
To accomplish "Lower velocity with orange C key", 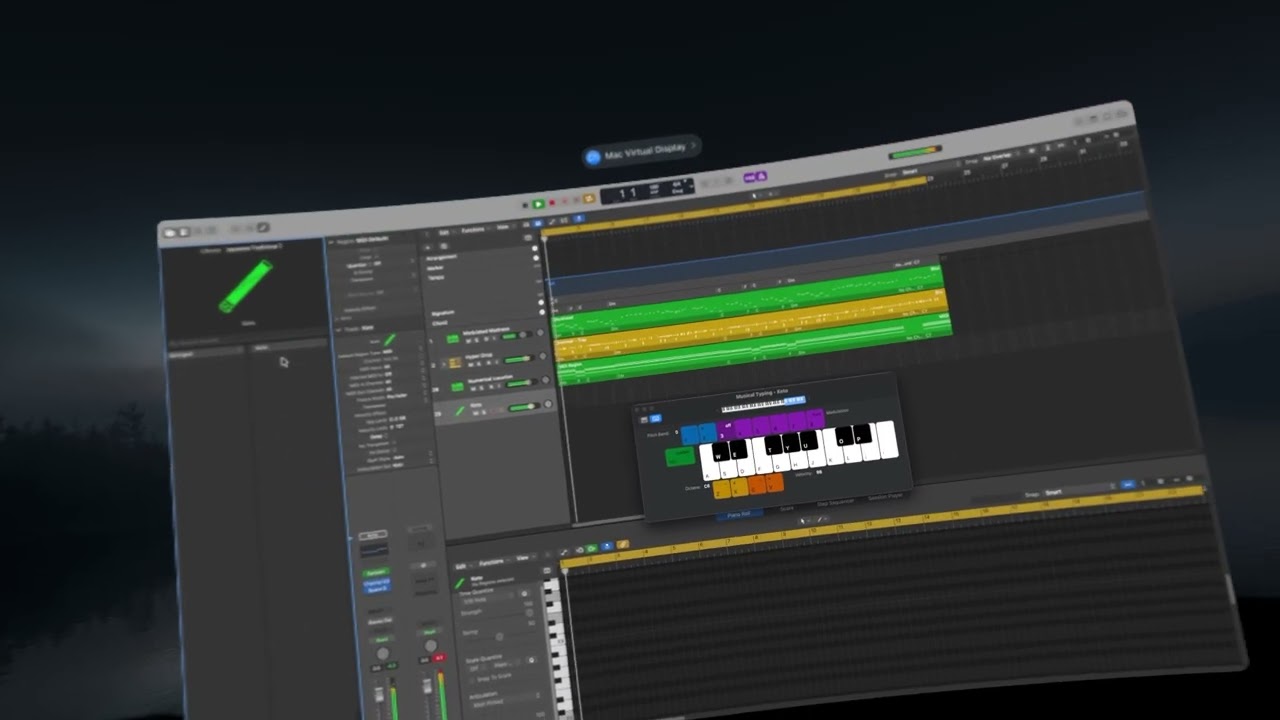I will pyautogui.click(x=757, y=485).
